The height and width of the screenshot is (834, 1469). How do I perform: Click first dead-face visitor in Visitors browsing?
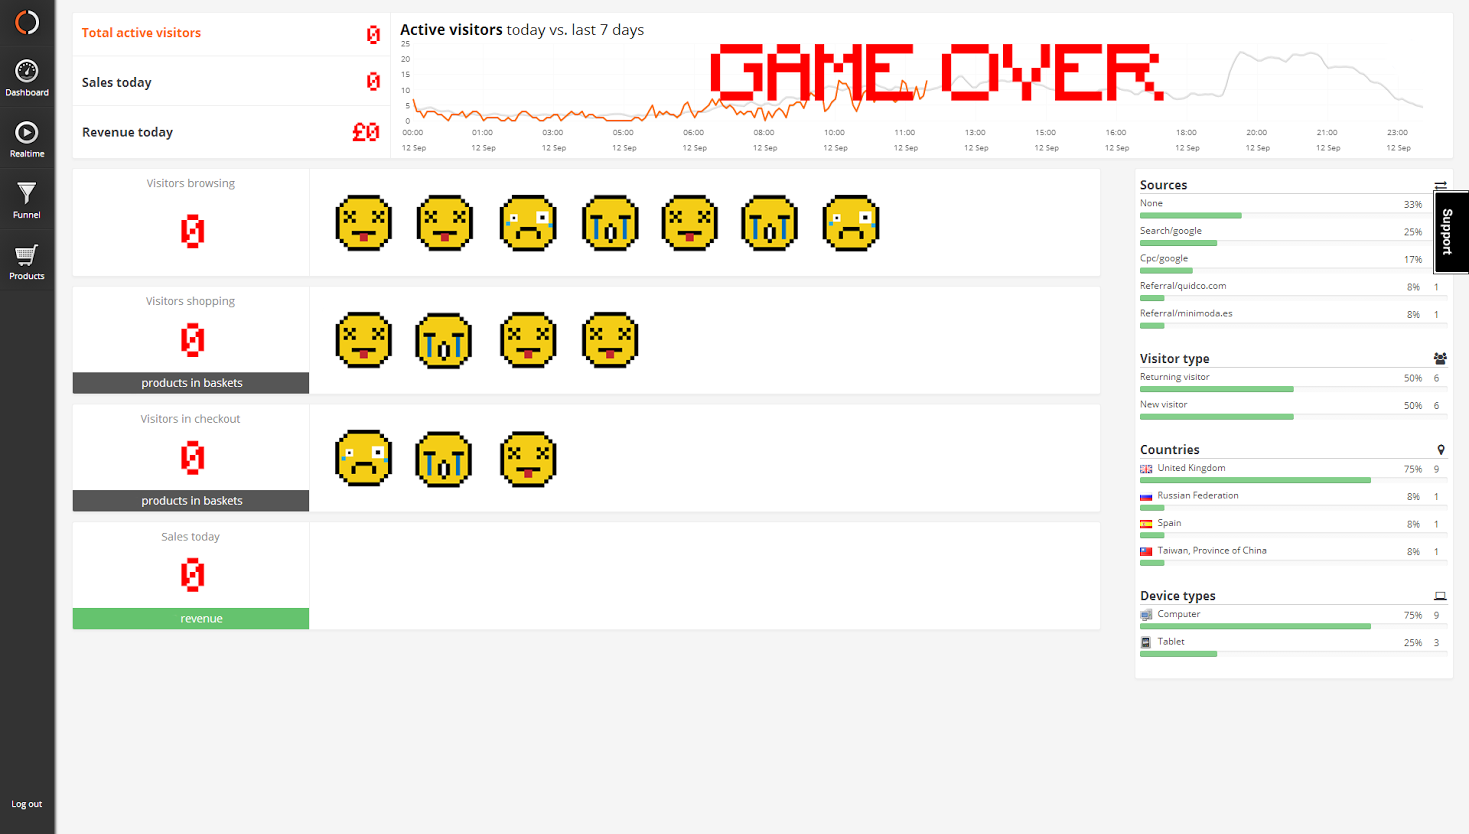click(364, 223)
